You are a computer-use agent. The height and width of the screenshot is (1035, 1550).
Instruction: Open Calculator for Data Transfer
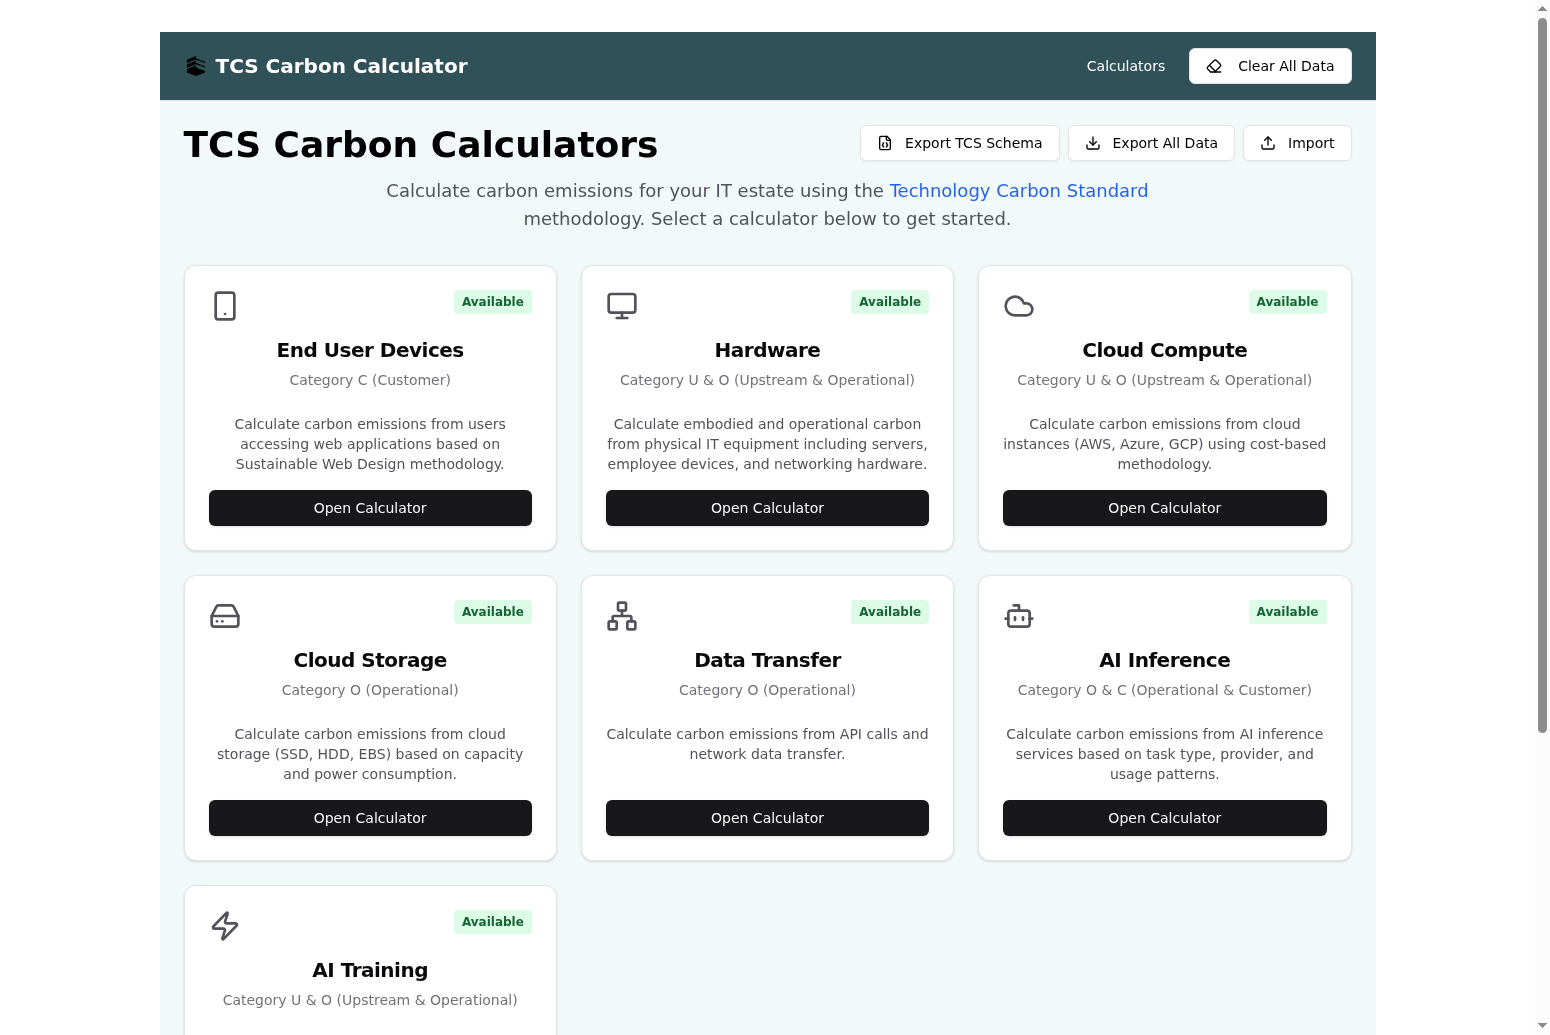(767, 818)
